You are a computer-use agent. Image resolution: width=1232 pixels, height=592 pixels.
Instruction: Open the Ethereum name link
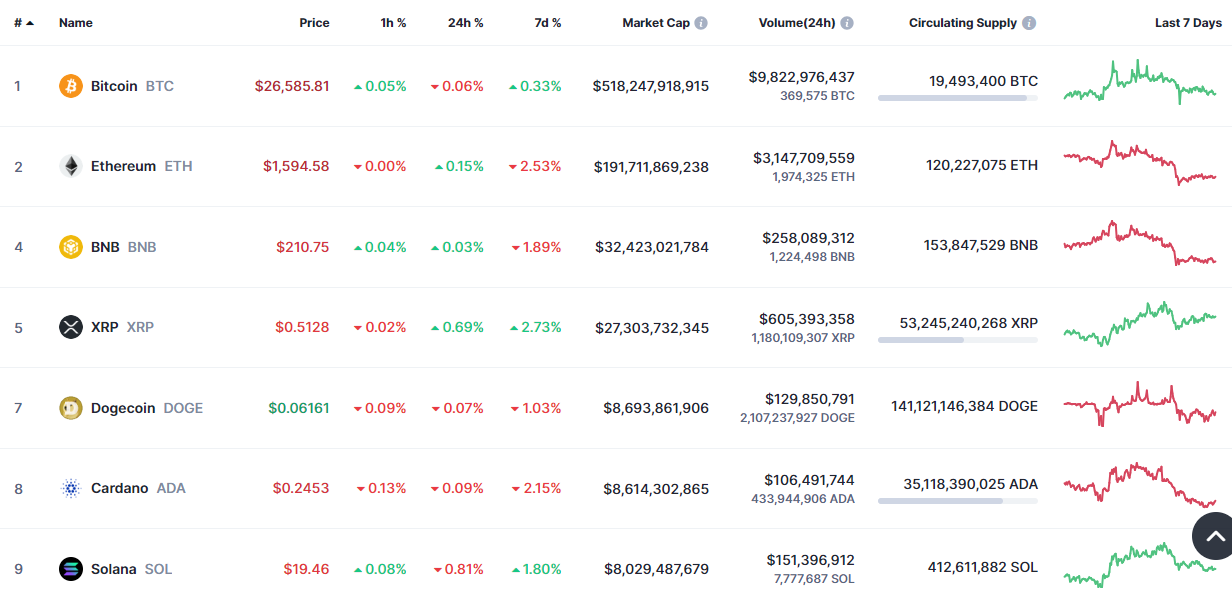pos(123,166)
